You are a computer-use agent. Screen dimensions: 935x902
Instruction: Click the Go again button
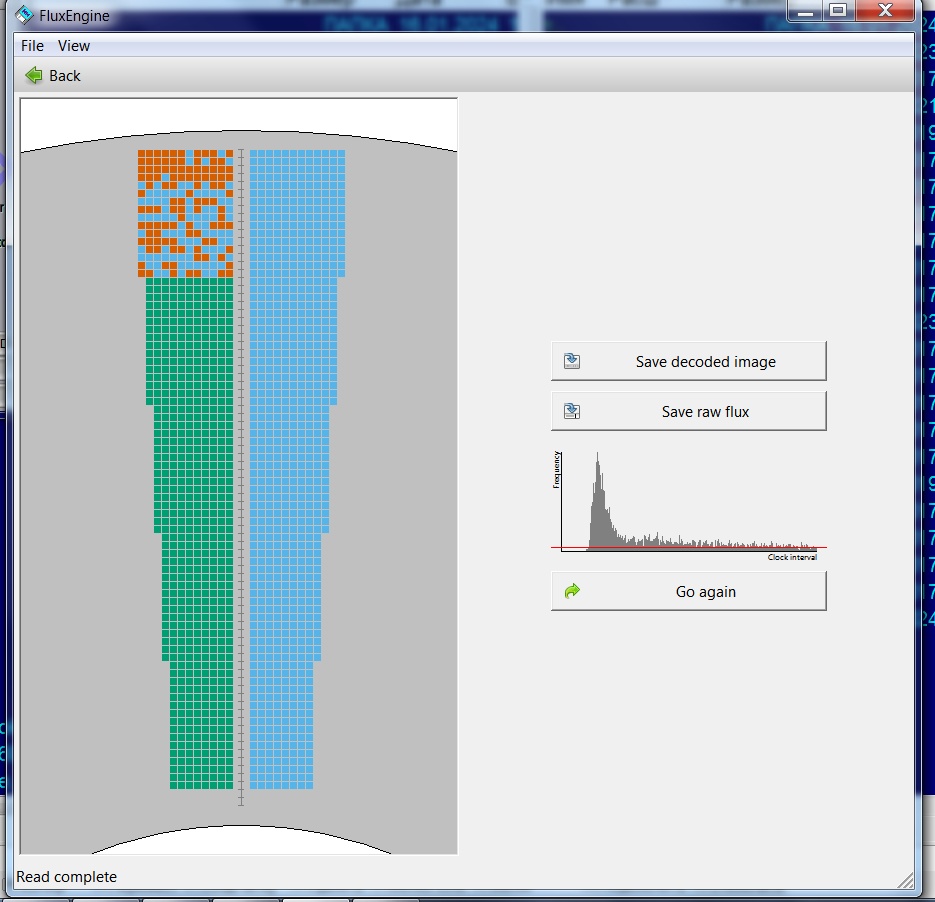point(689,591)
